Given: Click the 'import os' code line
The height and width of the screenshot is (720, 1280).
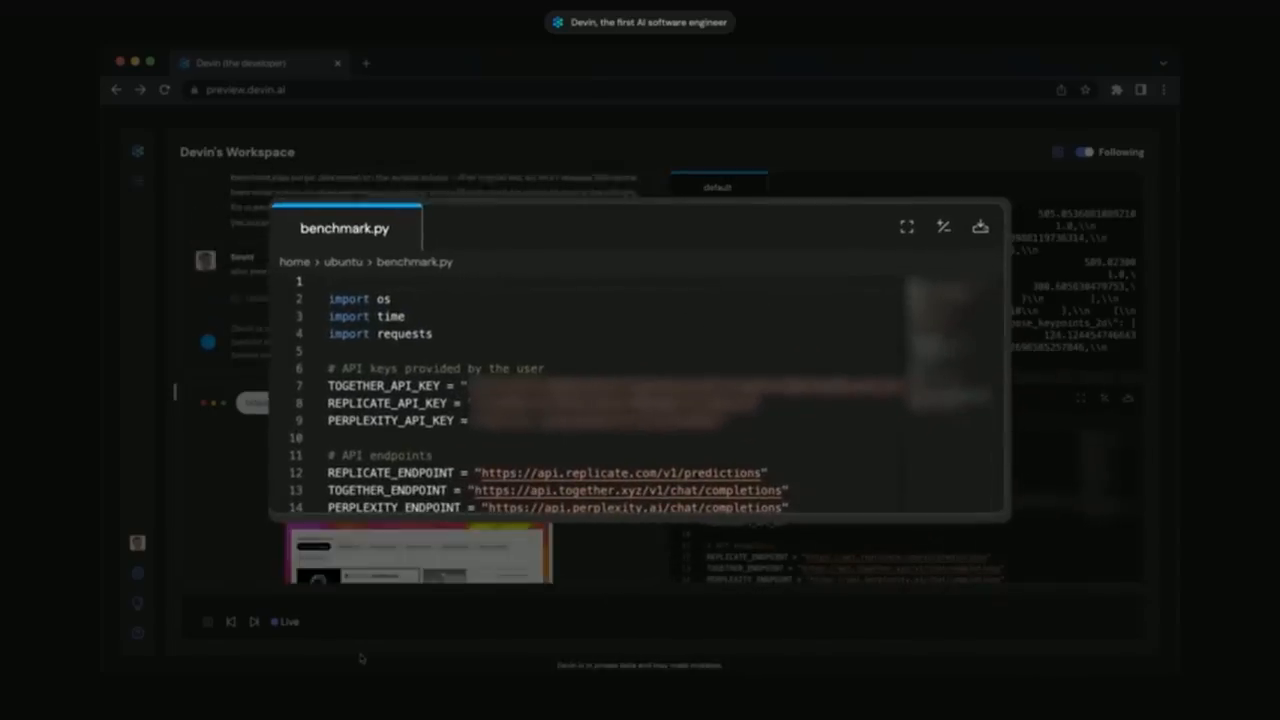Looking at the screenshot, I should click(x=359, y=299).
